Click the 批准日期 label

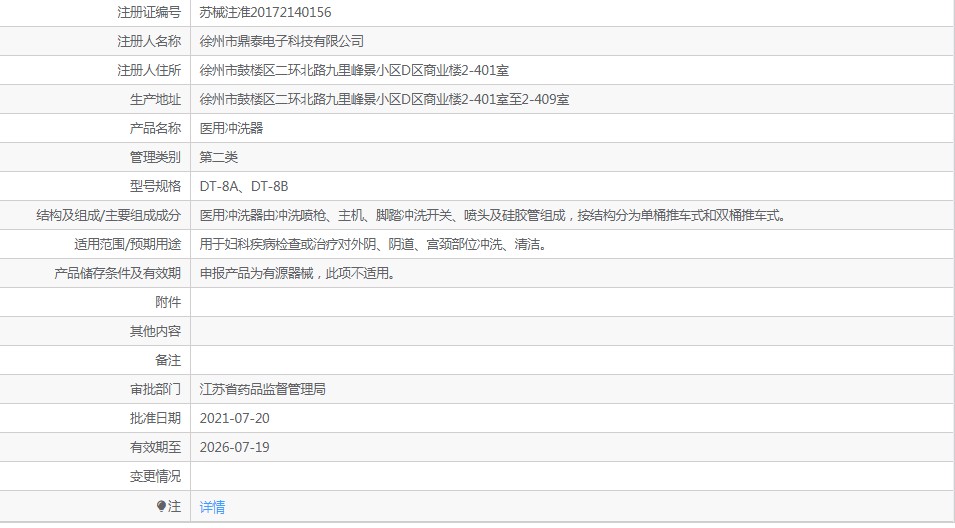pyautogui.click(x=155, y=418)
